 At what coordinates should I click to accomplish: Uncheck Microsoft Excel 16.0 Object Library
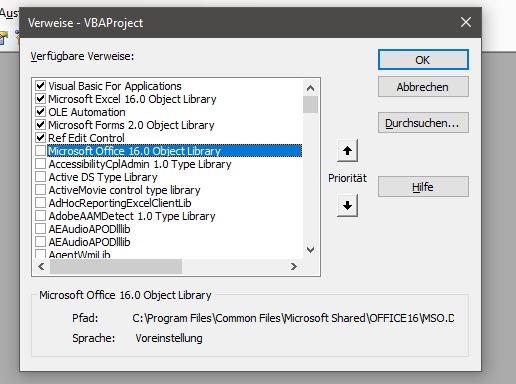point(40,99)
